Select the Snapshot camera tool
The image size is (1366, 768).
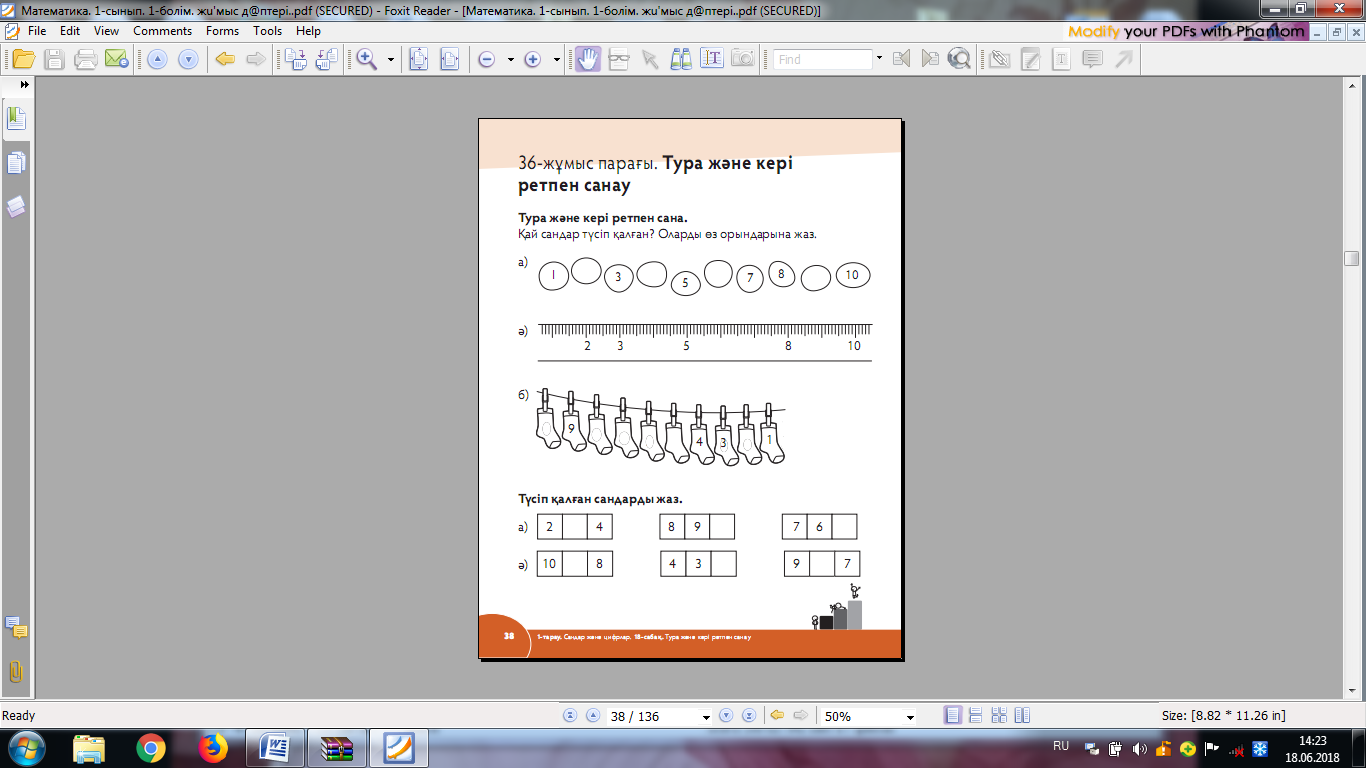[x=743, y=59]
